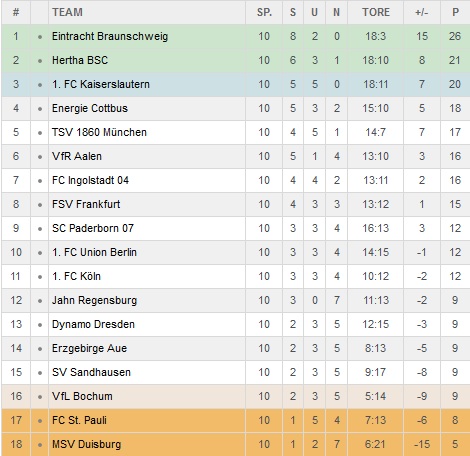Select the TSV 1860 München row

[236, 132]
